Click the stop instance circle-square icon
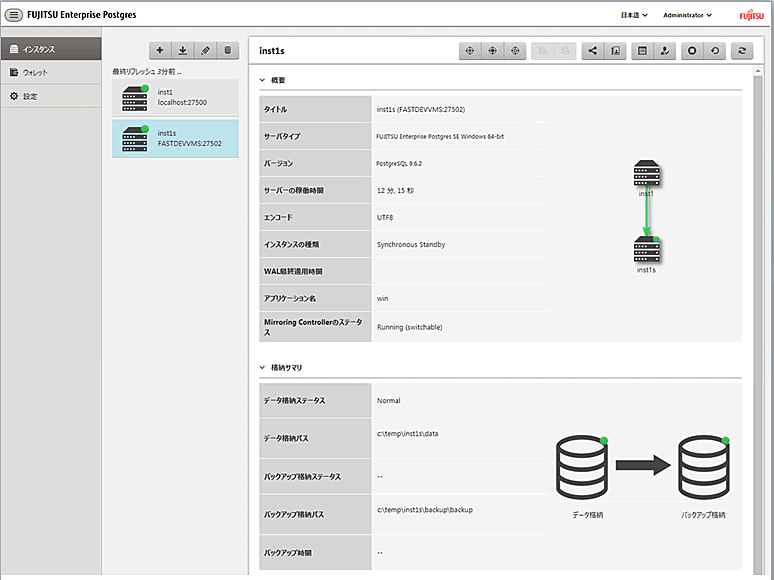Screen dimensions: 774x580 point(693,51)
